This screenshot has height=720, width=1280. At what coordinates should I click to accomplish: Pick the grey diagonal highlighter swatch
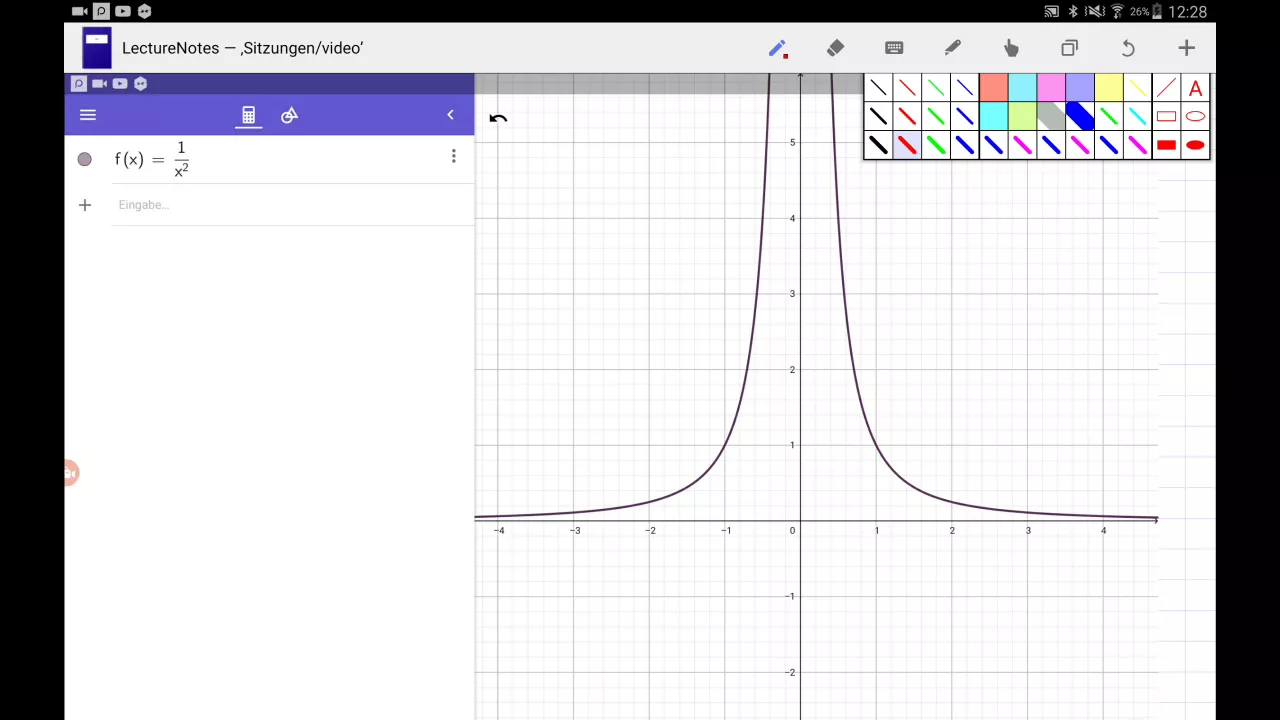click(x=1051, y=117)
